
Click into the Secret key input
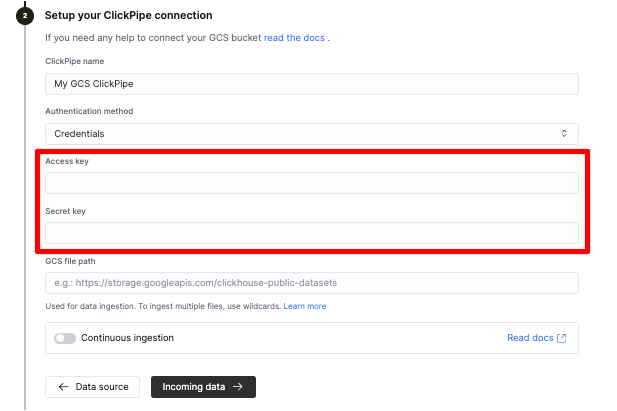[311, 233]
